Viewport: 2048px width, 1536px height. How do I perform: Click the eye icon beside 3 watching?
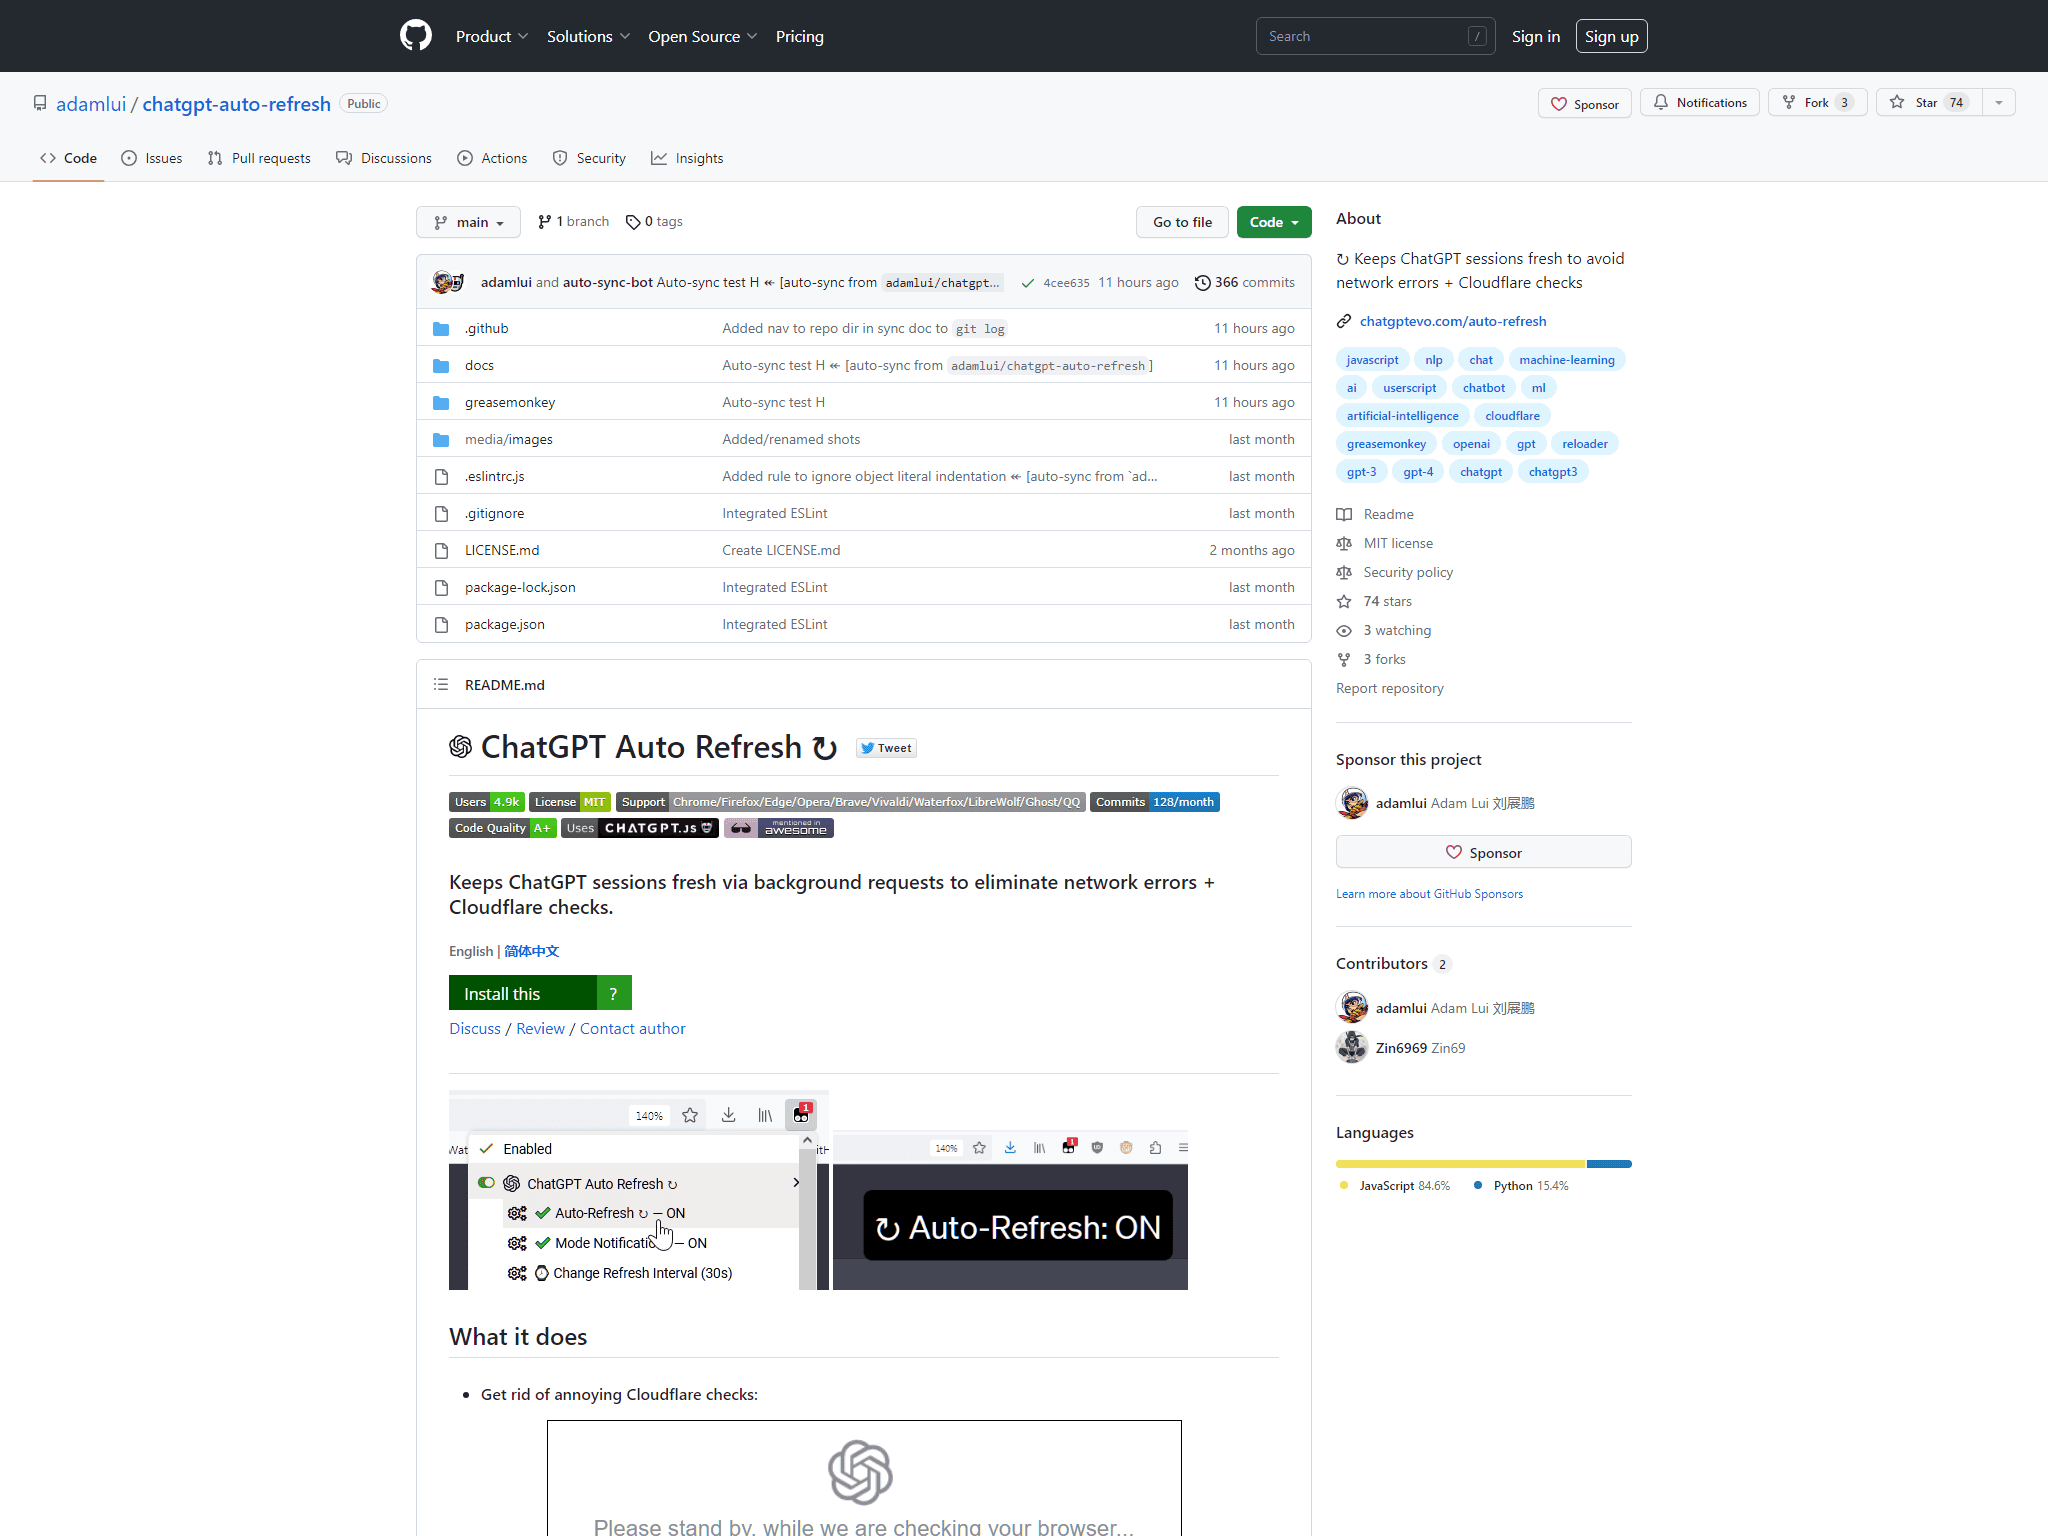click(1344, 630)
